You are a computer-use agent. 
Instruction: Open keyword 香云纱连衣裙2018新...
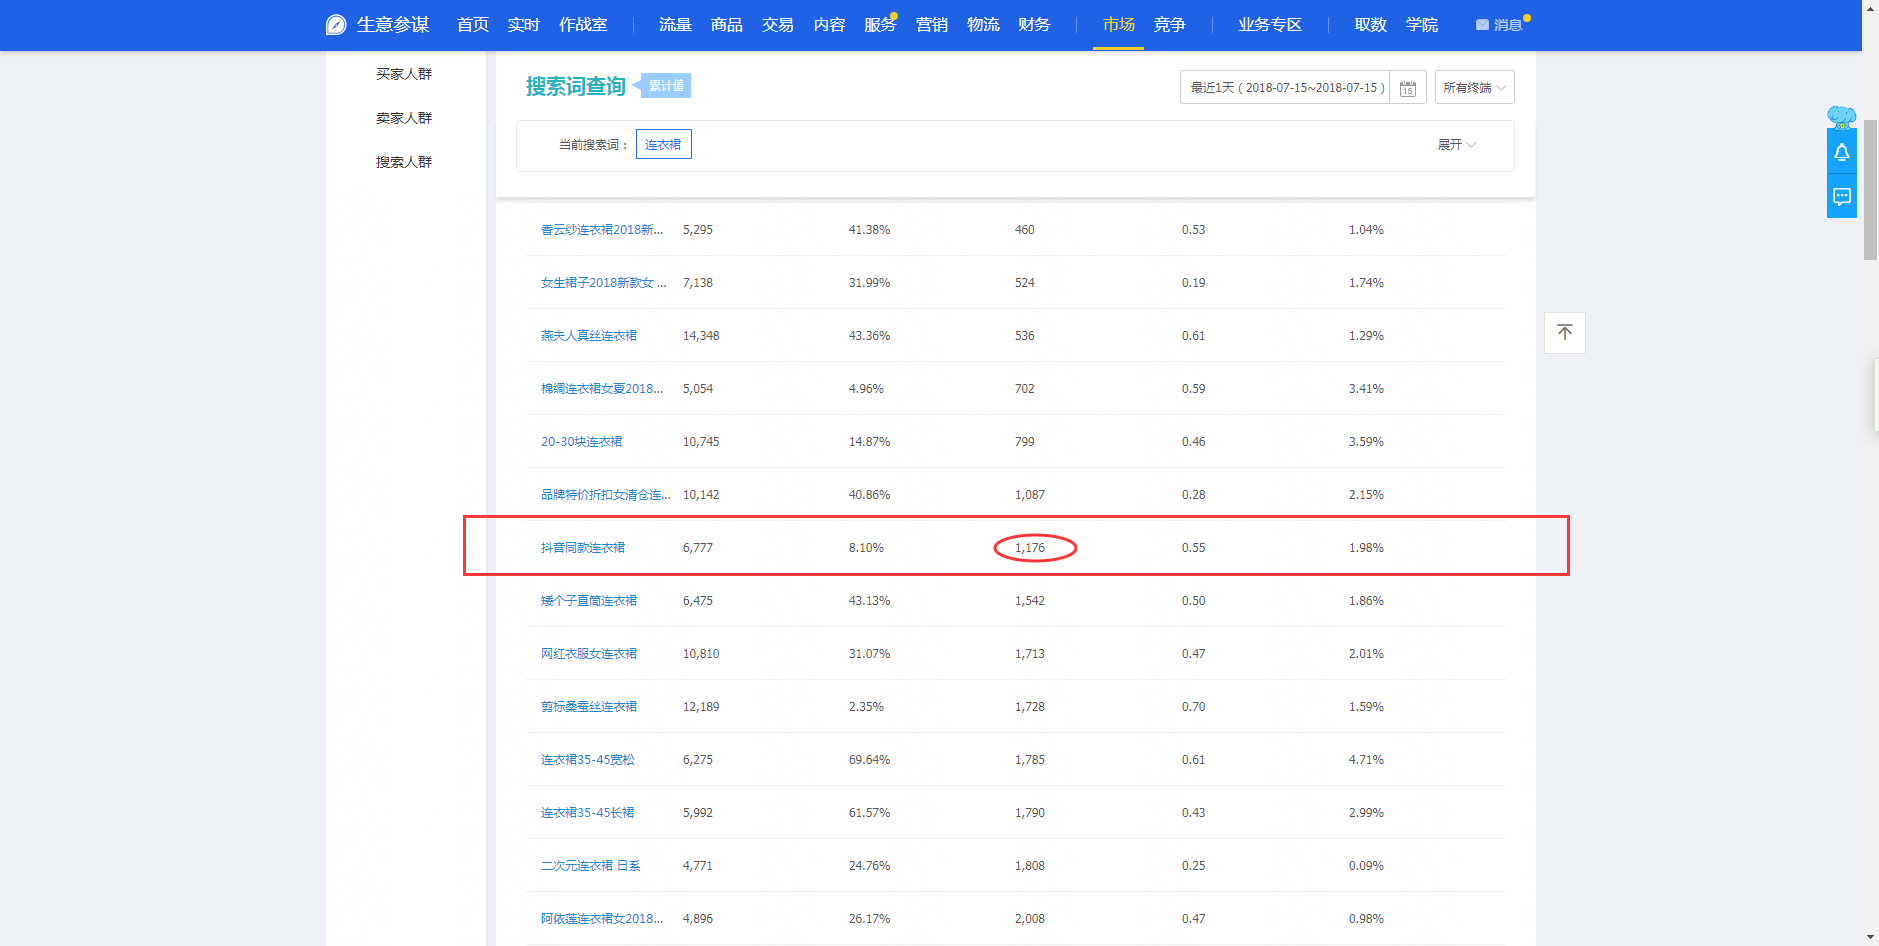(602, 230)
